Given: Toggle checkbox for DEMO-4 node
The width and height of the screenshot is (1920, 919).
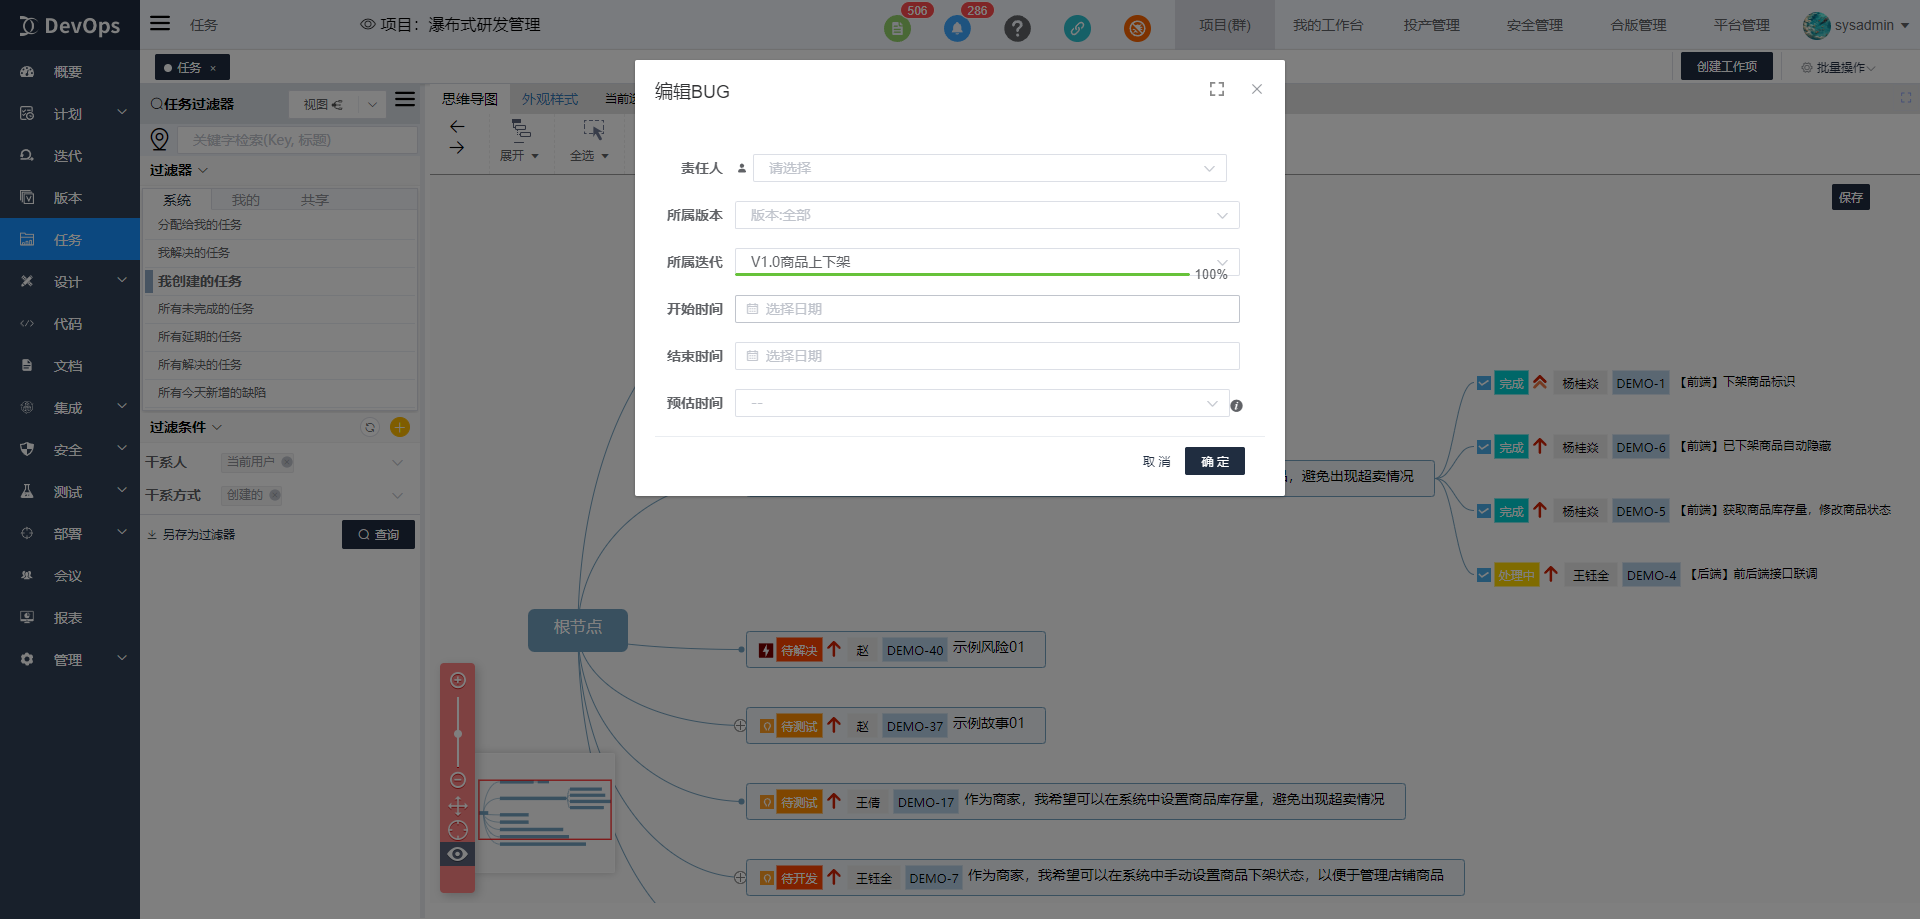Looking at the screenshot, I should coord(1484,575).
